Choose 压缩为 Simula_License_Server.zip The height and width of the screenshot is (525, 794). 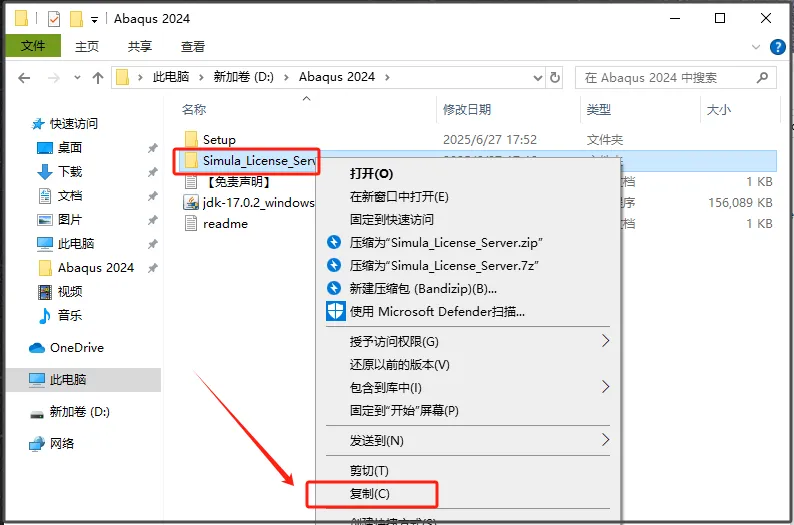point(446,243)
